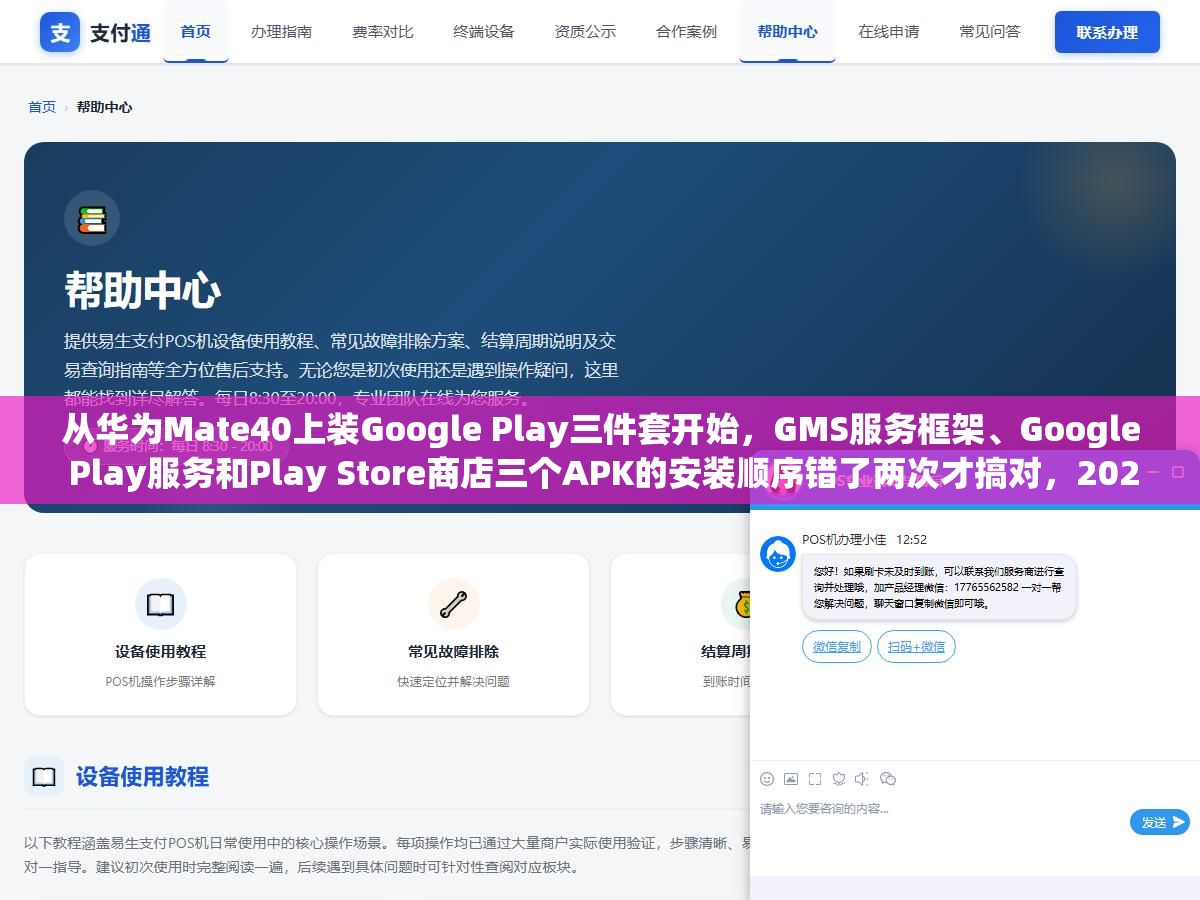The width and height of the screenshot is (1200, 900).
Task: Open the 设备使用教程 card
Action: click(x=160, y=635)
